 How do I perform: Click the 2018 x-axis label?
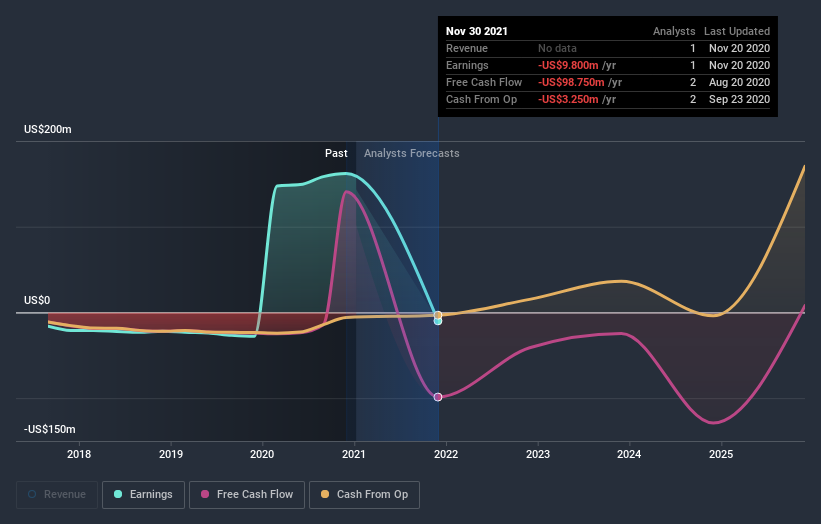click(x=79, y=454)
